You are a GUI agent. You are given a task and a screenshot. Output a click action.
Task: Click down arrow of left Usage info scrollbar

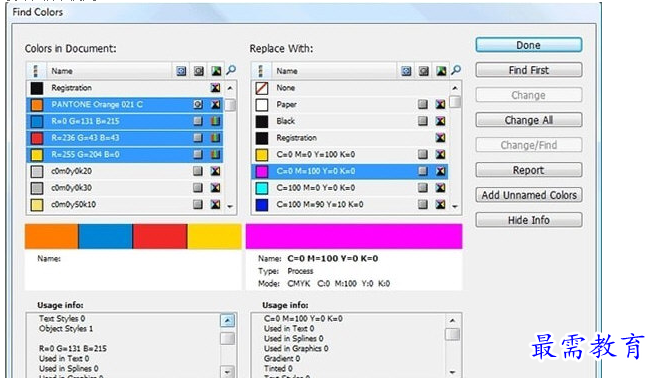click(227, 371)
